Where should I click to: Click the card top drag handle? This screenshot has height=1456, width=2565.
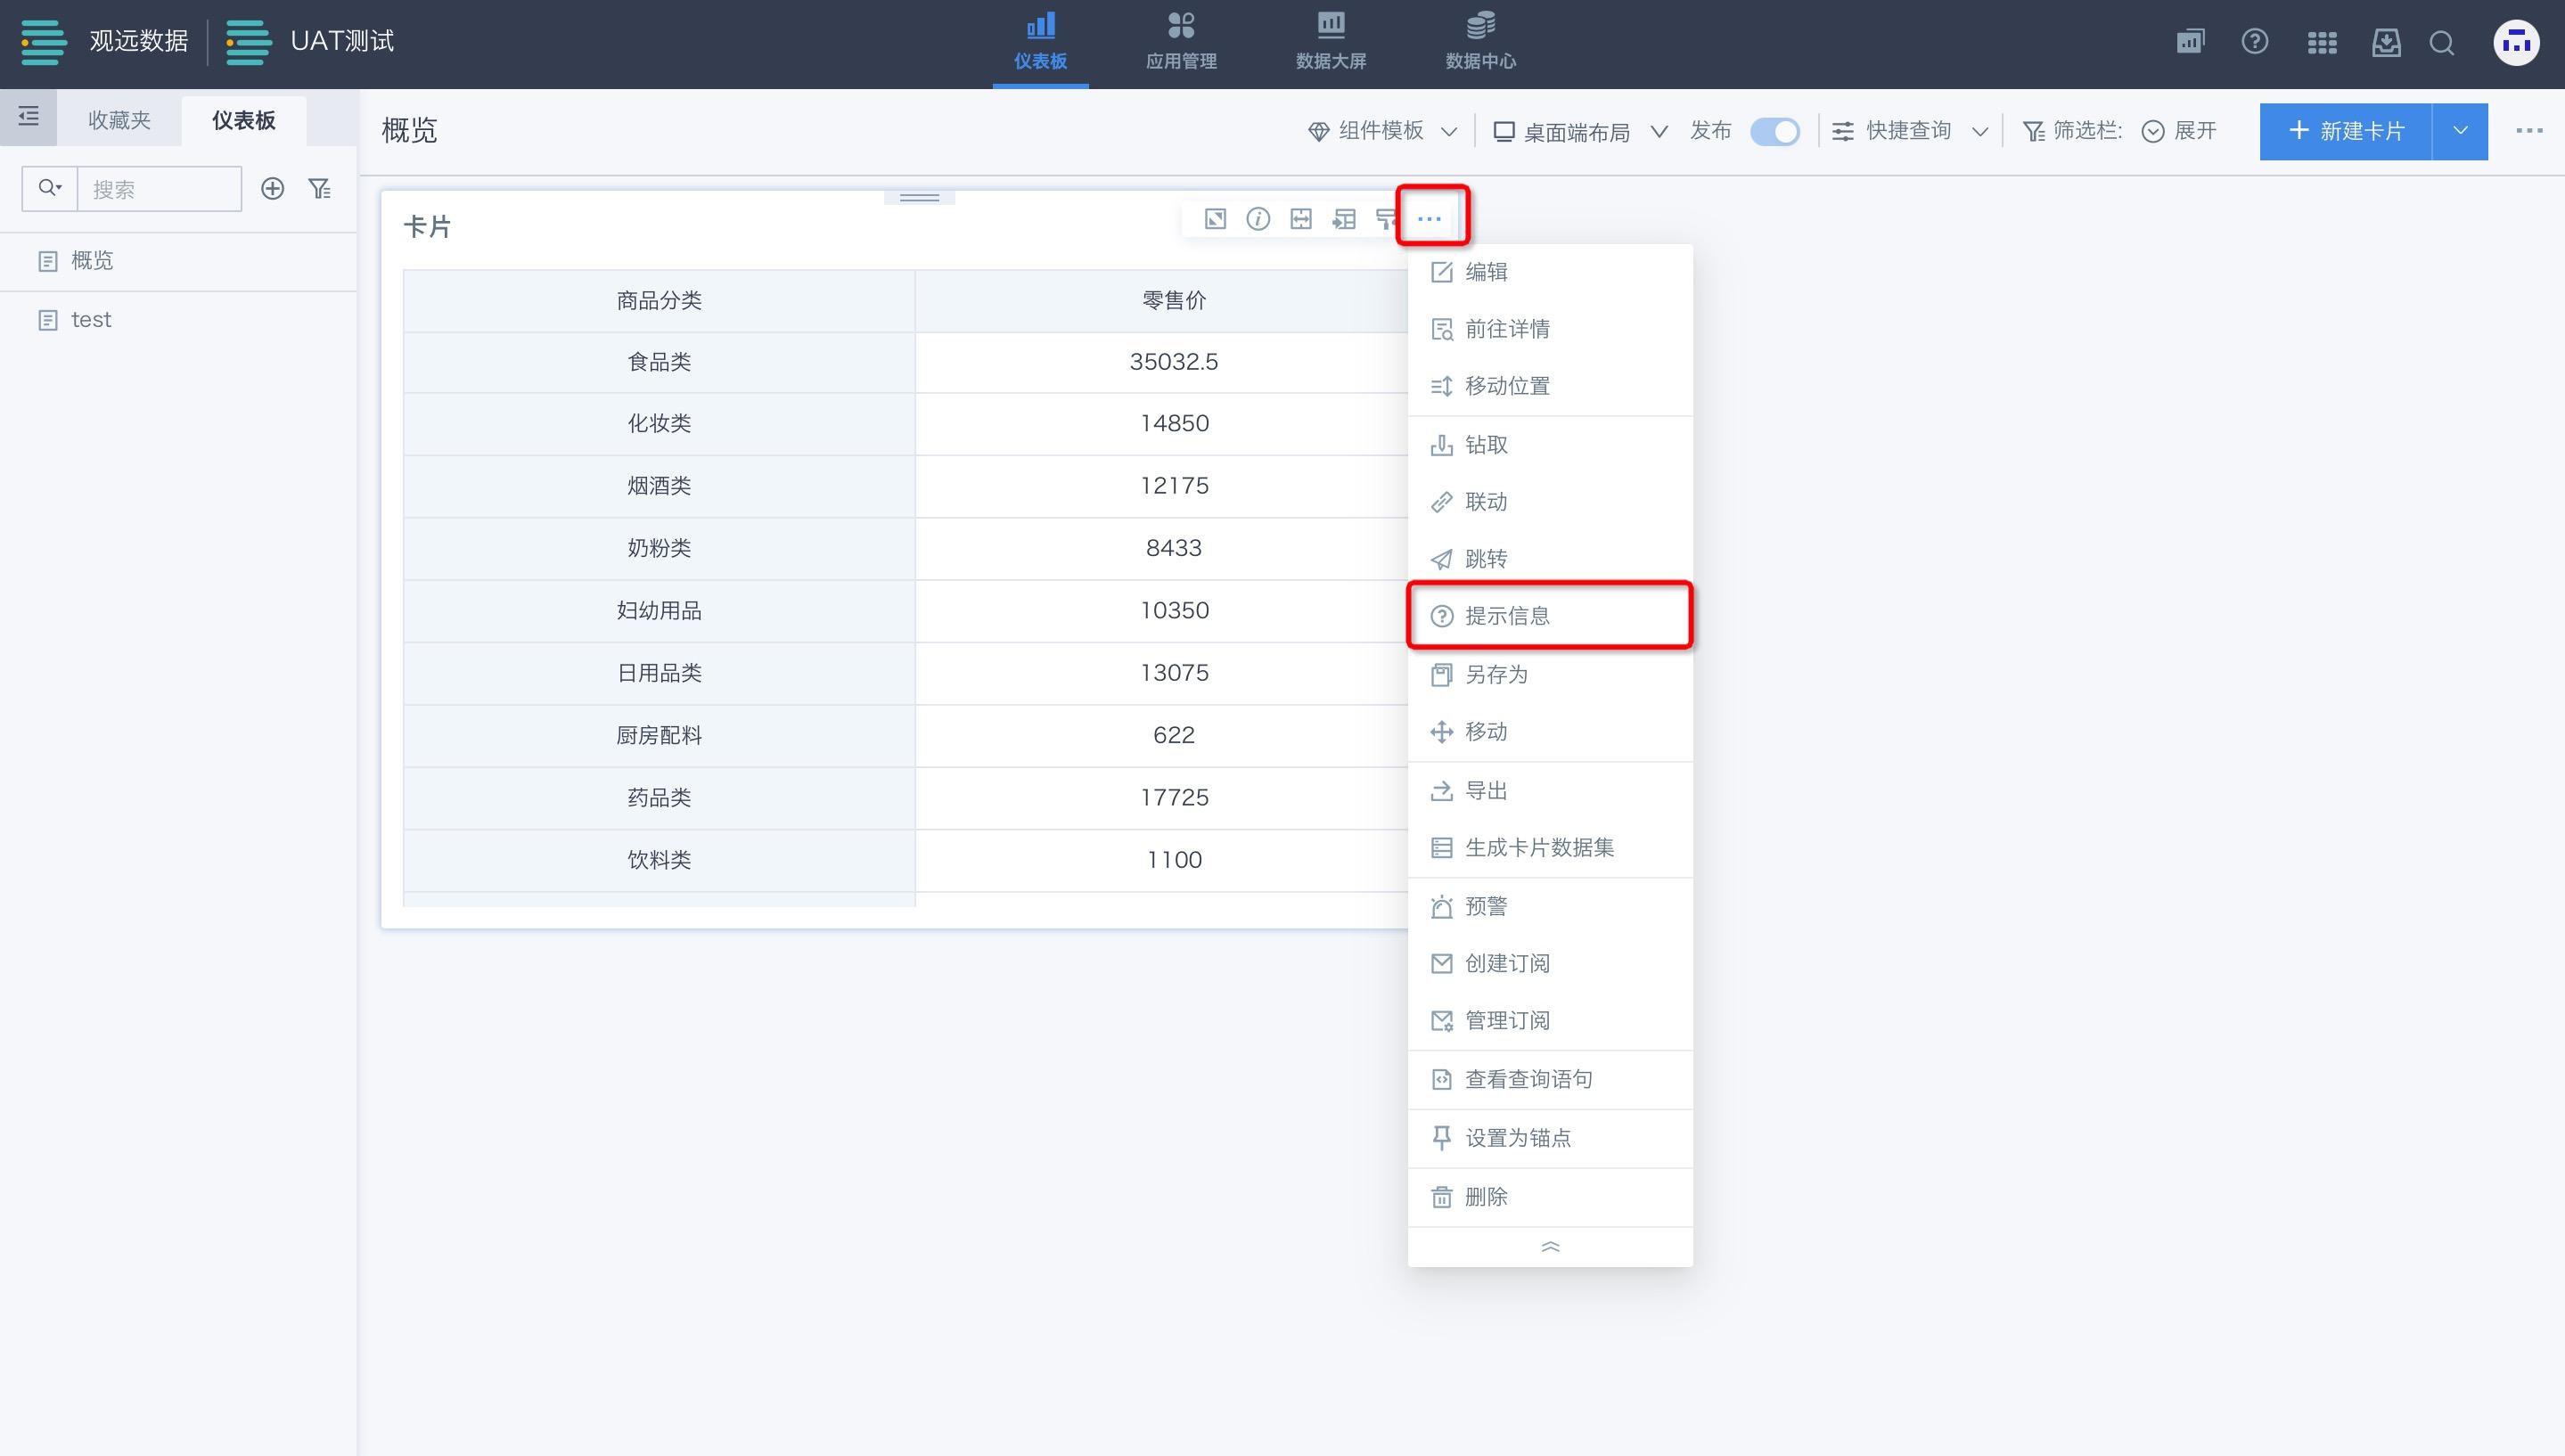pyautogui.click(x=919, y=197)
